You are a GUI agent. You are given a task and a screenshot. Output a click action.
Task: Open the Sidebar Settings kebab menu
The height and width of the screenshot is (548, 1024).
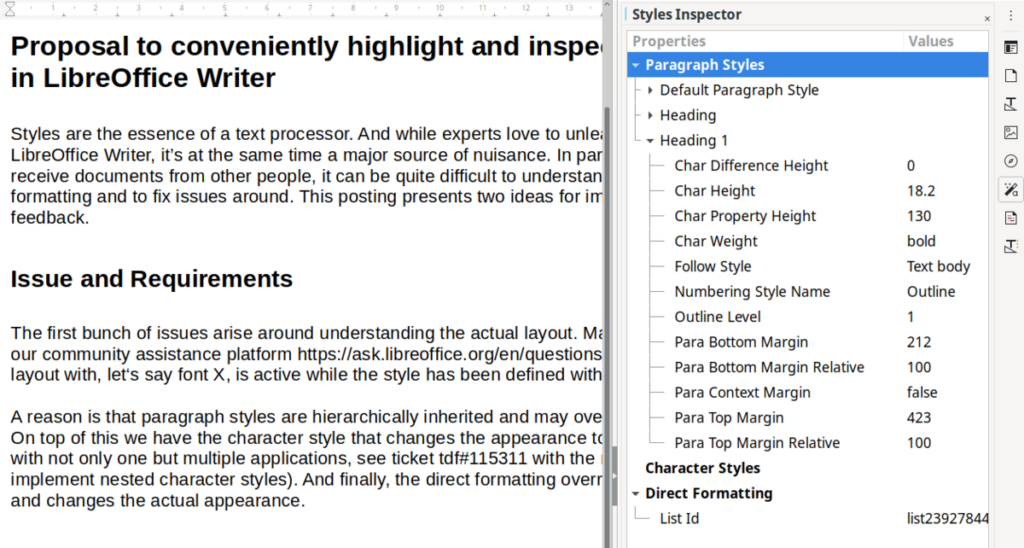(1011, 15)
